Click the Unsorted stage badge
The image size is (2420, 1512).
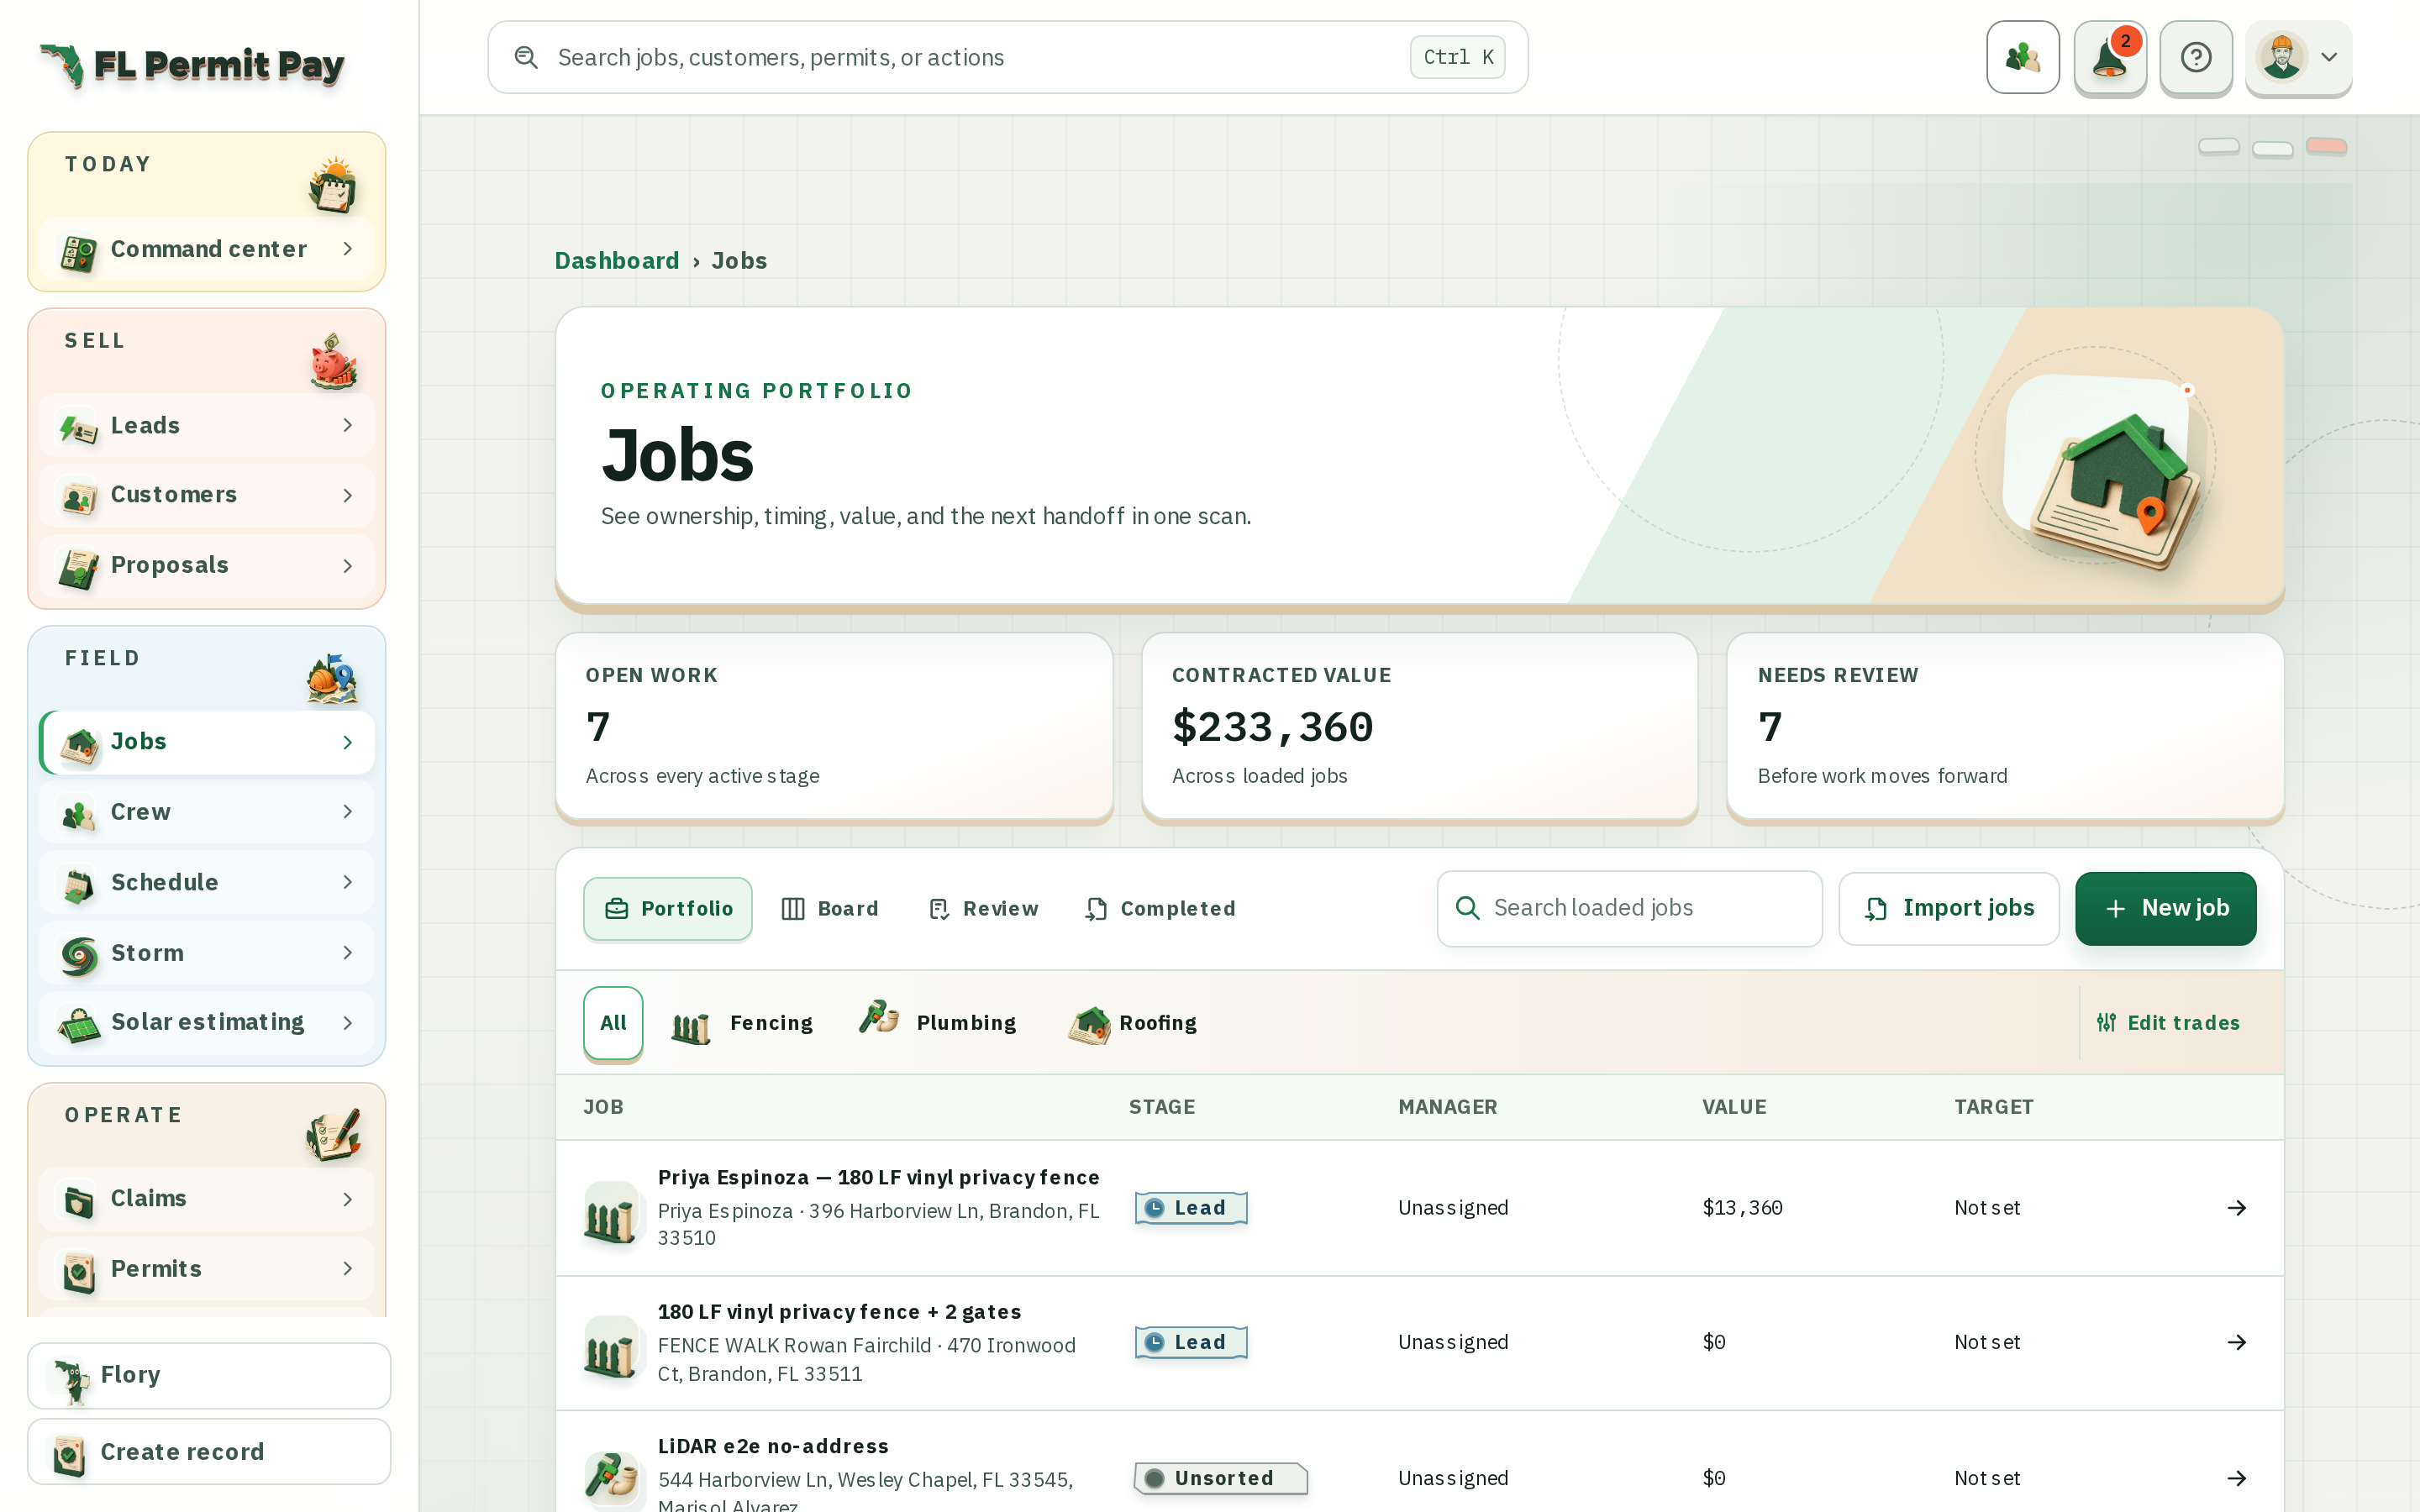point(1220,1479)
